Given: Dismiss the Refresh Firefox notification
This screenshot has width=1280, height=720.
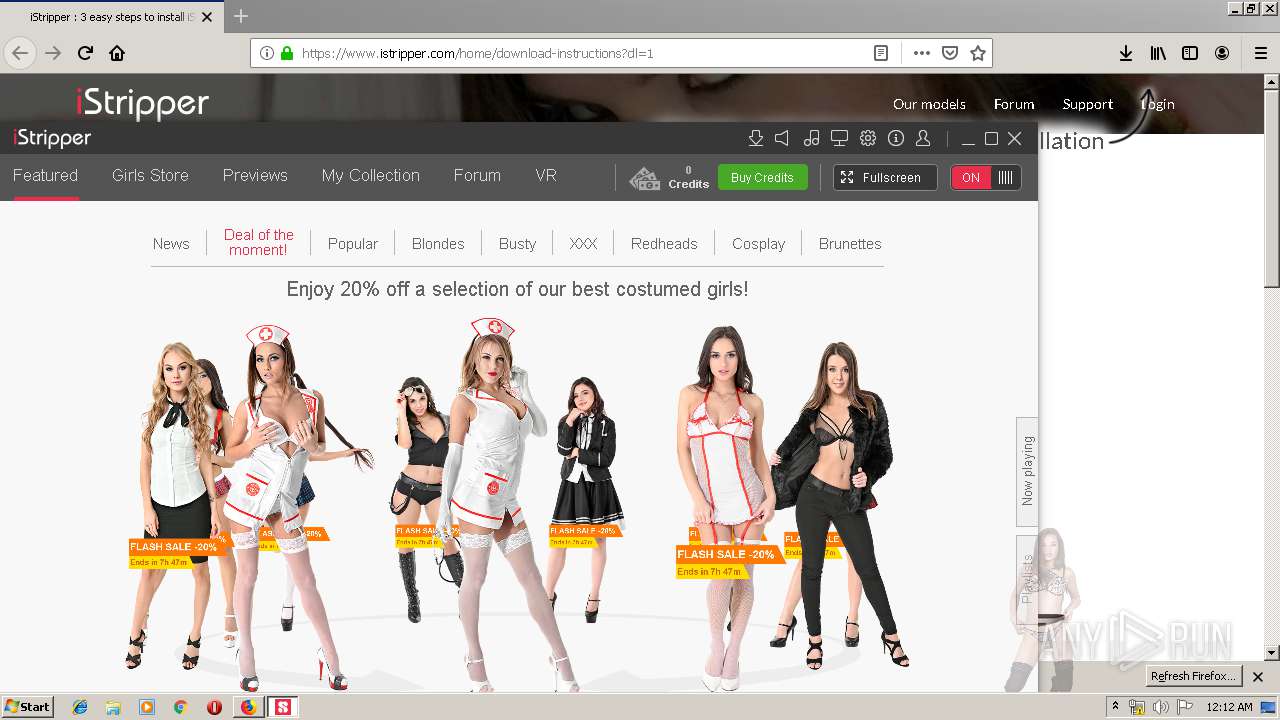Looking at the screenshot, I should tap(1258, 677).
